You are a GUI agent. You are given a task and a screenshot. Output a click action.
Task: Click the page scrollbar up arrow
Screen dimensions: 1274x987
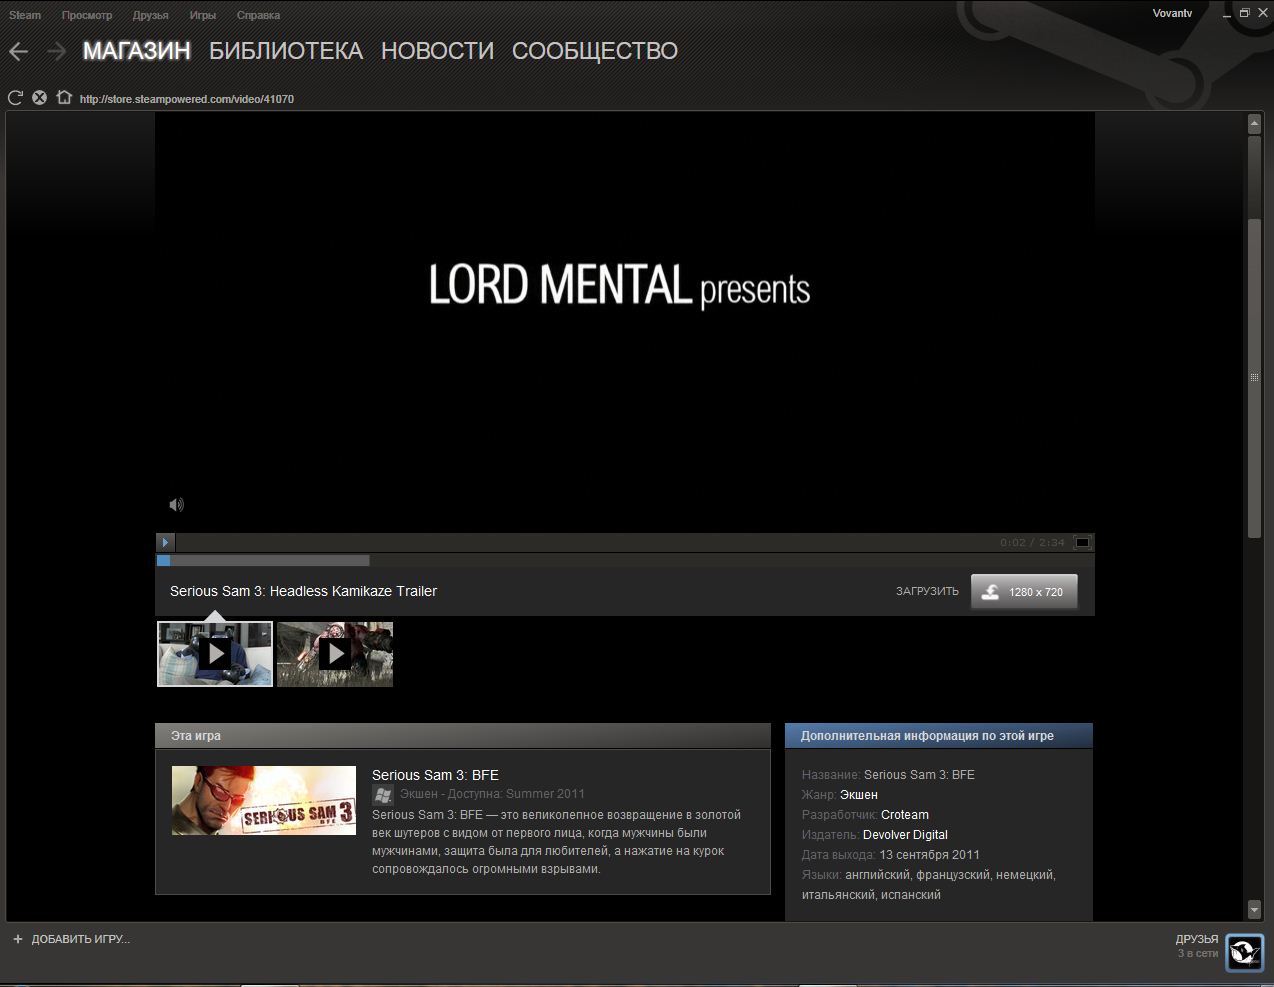pos(1254,124)
